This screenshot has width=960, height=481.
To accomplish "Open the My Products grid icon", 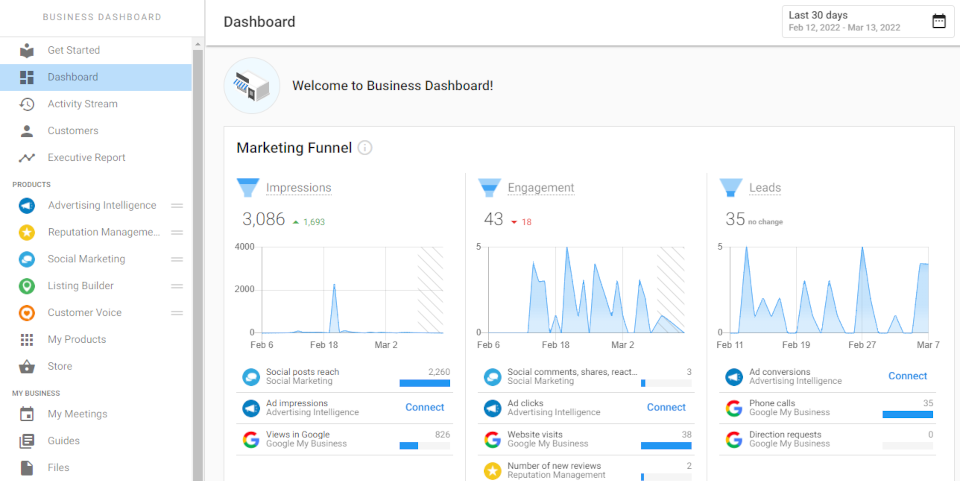I will point(26,340).
